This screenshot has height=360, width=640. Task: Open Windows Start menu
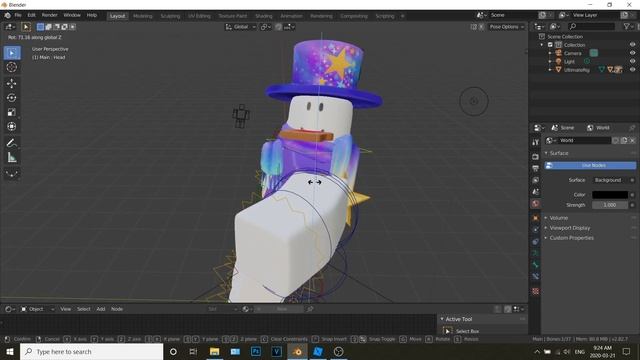click(x=10, y=351)
